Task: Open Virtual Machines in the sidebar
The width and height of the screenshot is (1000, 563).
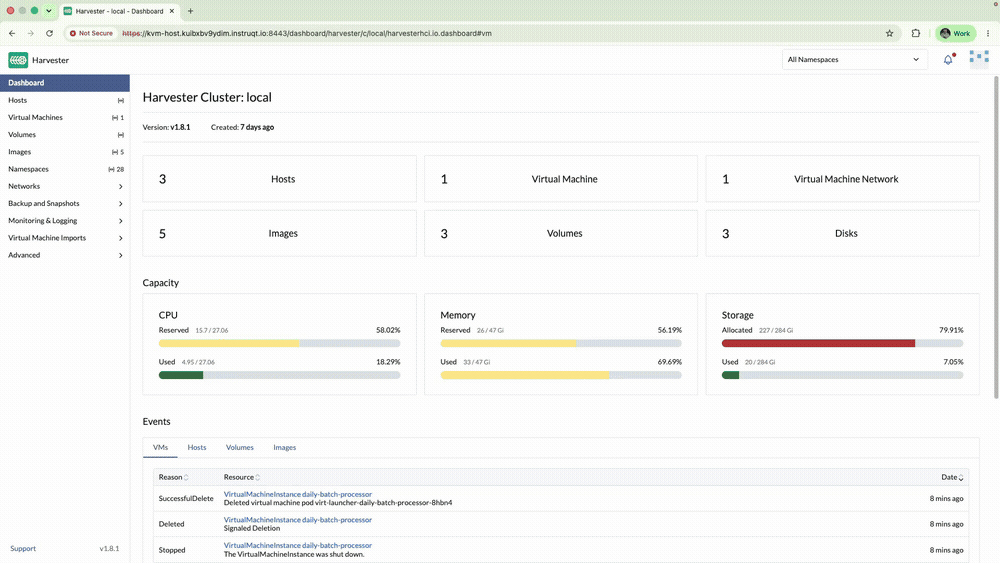Action: (x=64, y=117)
